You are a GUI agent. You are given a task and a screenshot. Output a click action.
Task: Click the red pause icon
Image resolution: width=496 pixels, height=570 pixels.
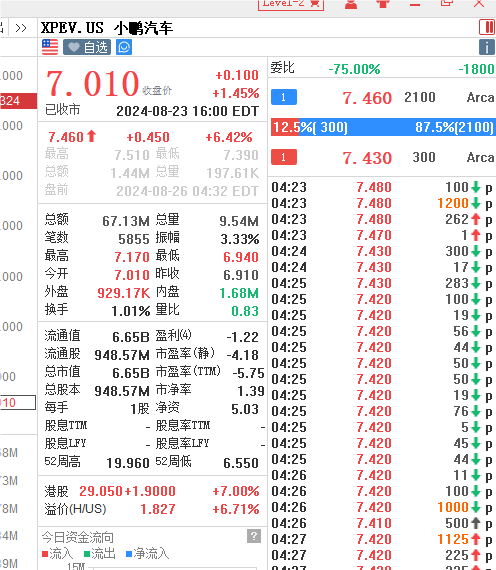pyautogui.click(x=487, y=27)
